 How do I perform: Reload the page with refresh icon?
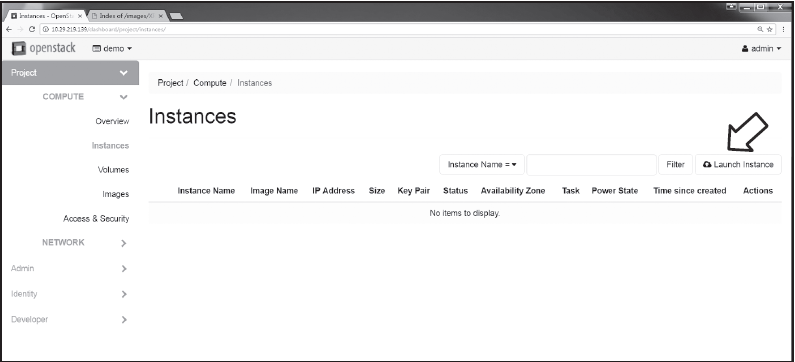click(x=32, y=29)
